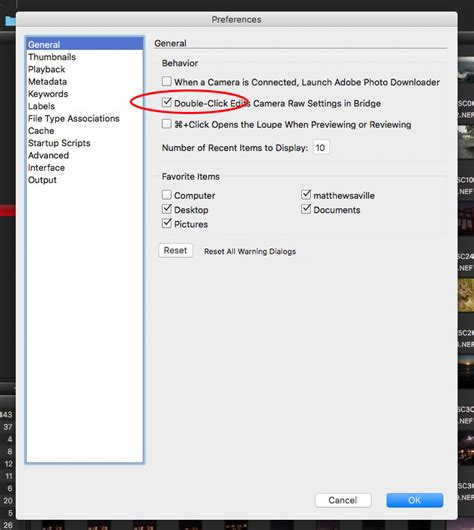Uncheck the Desktop favorite item
This screenshot has width=474, height=530.
pyautogui.click(x=166, y=209)
